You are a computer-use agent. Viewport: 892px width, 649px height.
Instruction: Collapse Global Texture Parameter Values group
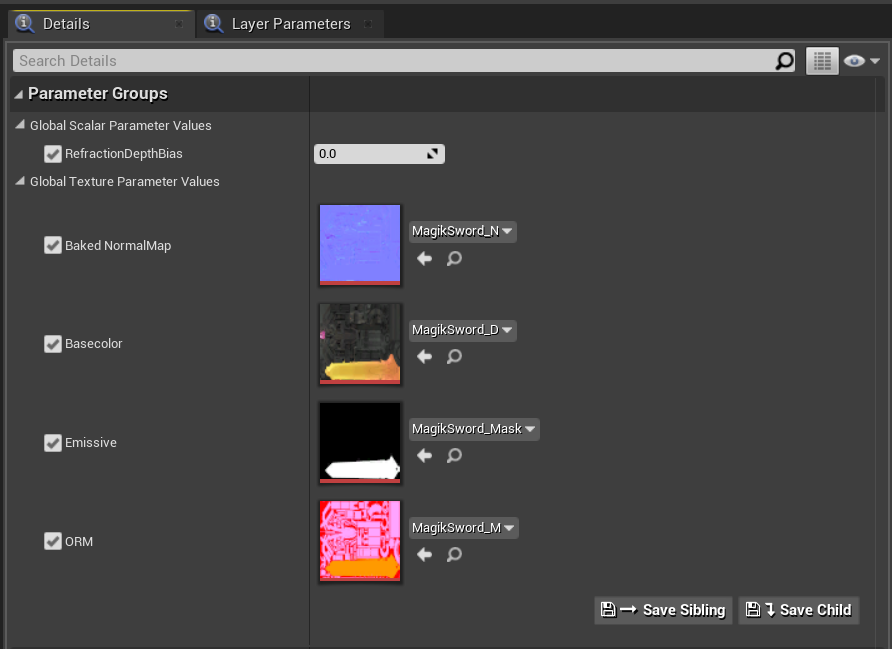pos(20,181)
